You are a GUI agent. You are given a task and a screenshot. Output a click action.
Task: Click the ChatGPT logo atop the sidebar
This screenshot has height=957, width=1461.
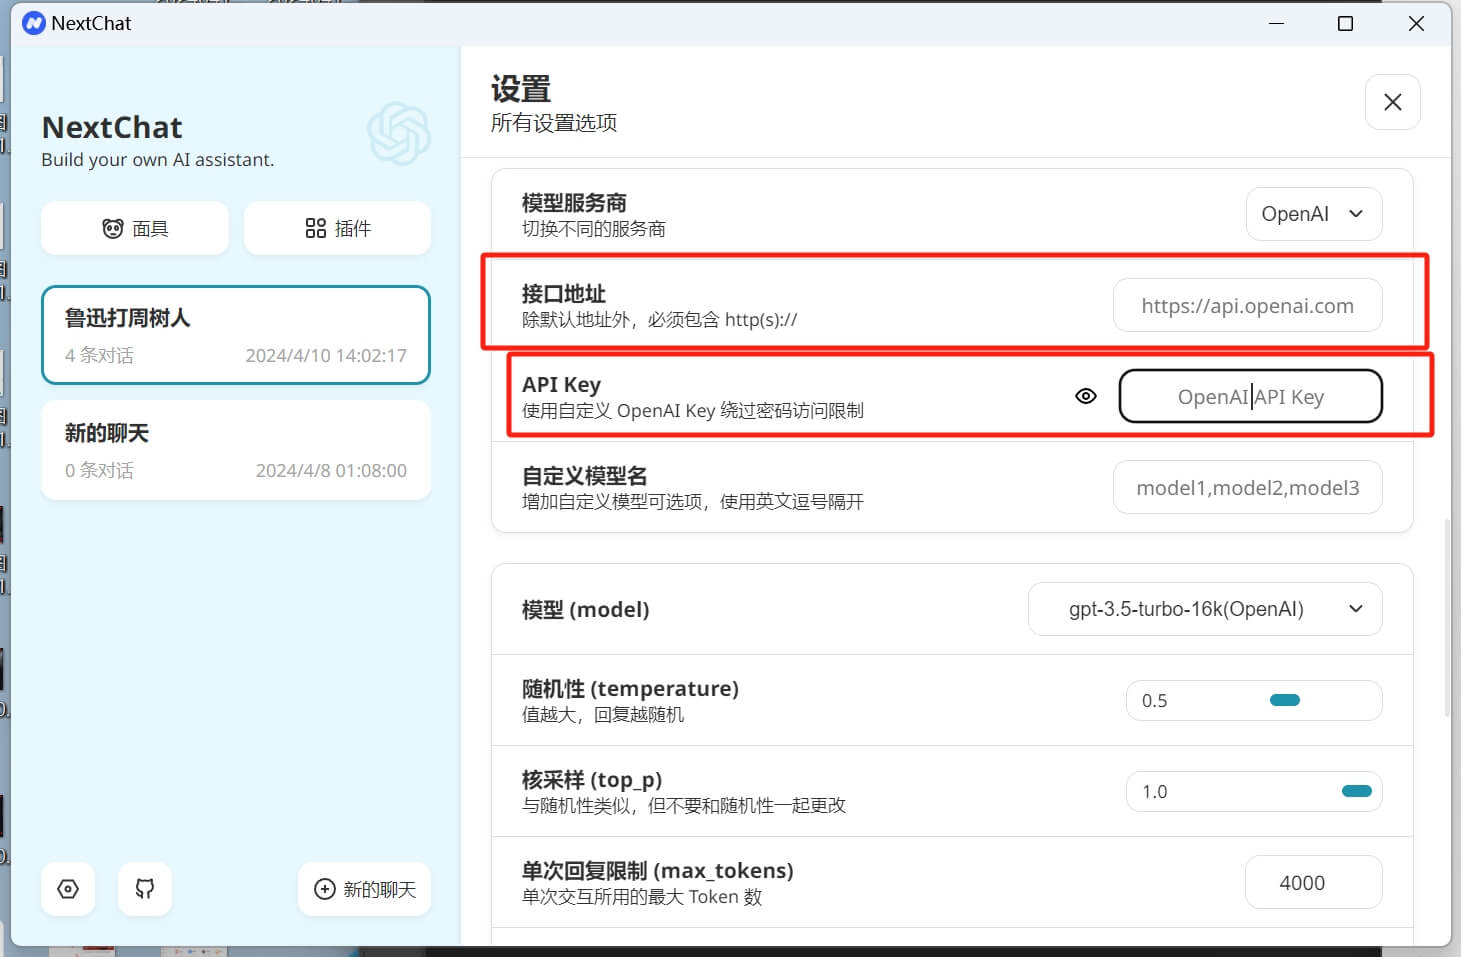(398, 134)
